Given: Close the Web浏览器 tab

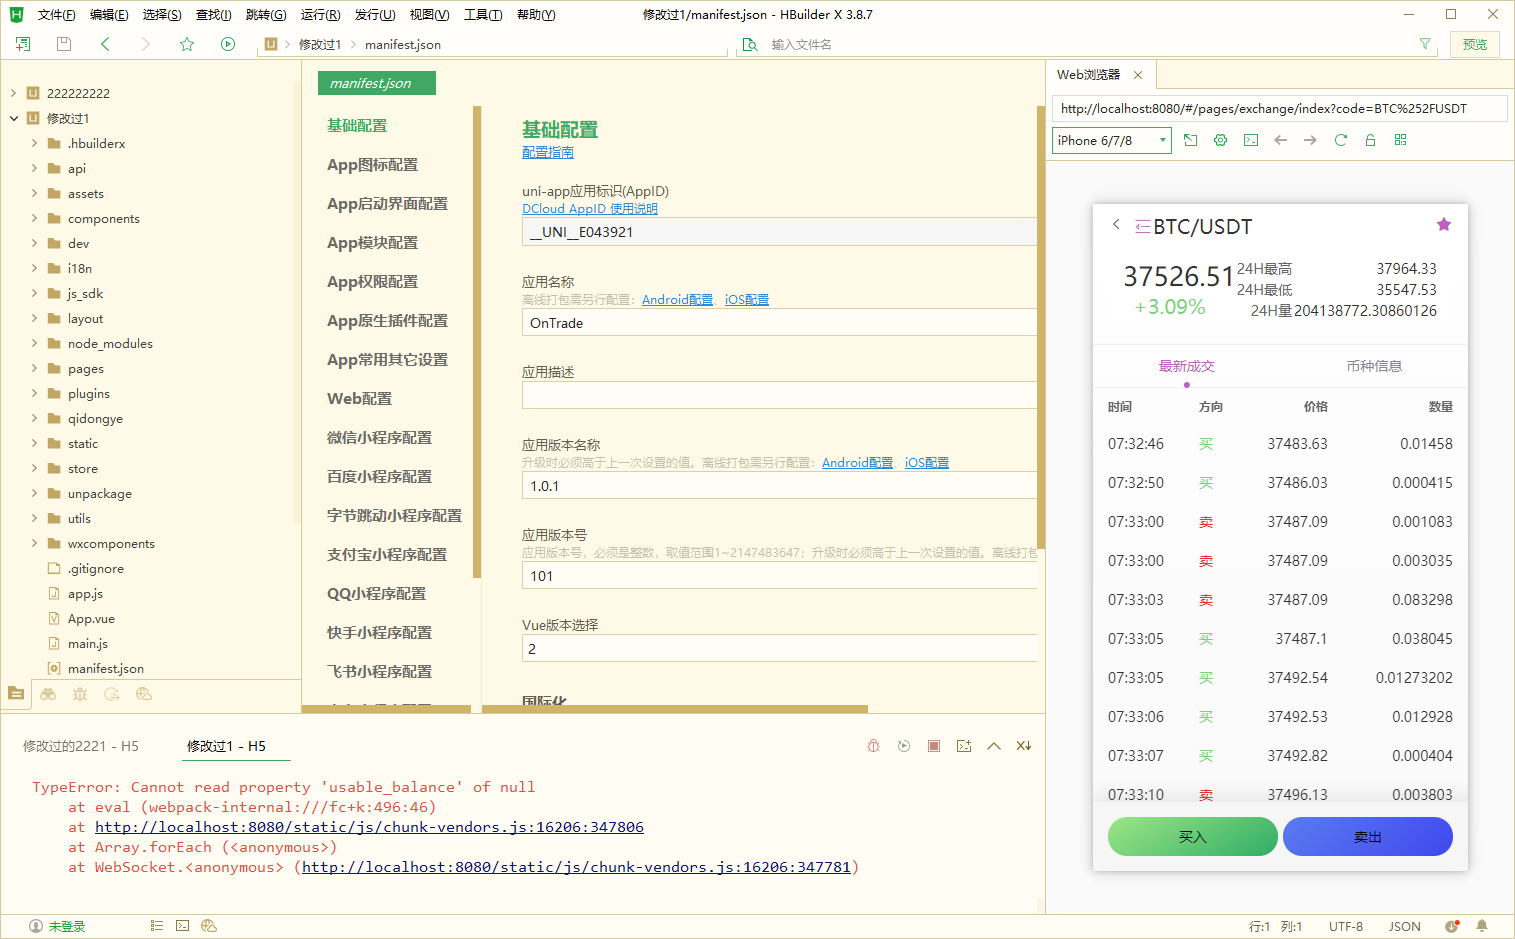Looking at the screenshot, I should [1138, 75].
